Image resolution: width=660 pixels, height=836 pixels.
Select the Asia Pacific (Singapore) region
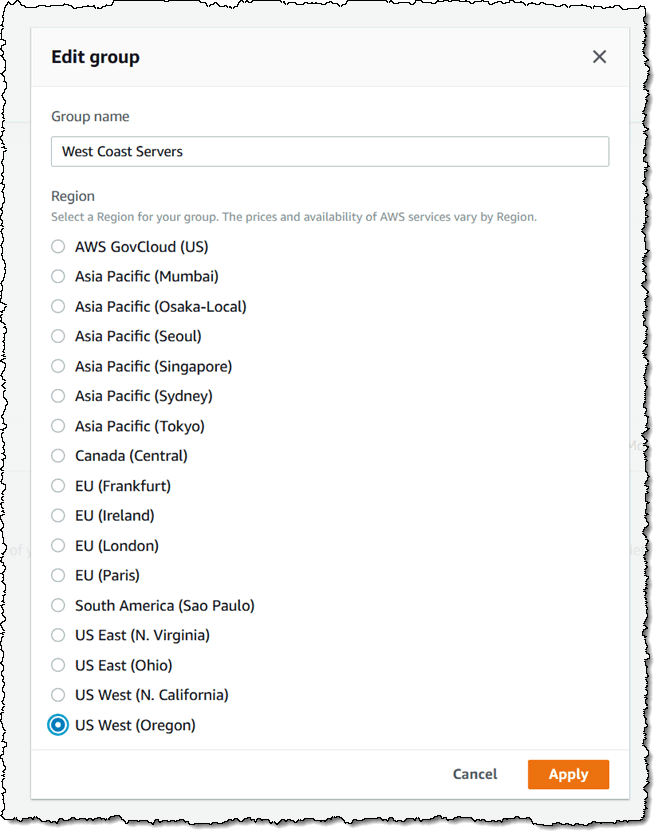57,366
